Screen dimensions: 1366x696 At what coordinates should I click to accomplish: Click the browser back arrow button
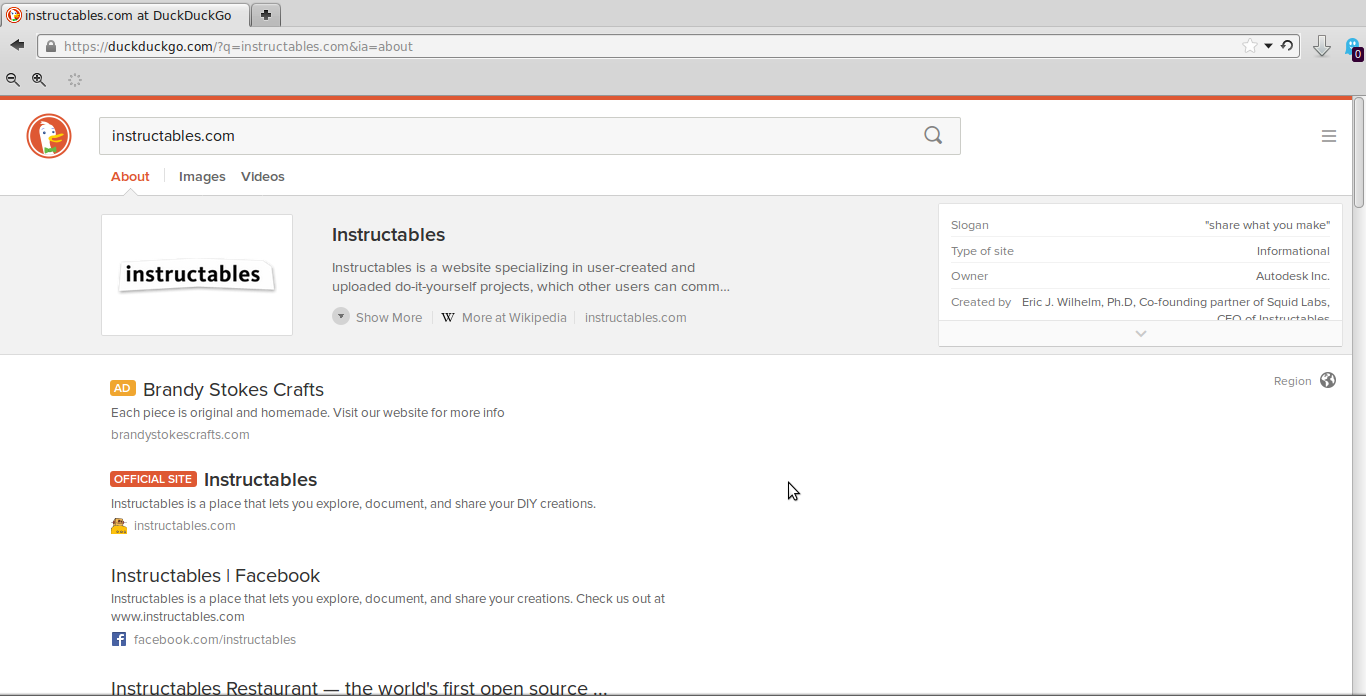click(x=17, y=46)
